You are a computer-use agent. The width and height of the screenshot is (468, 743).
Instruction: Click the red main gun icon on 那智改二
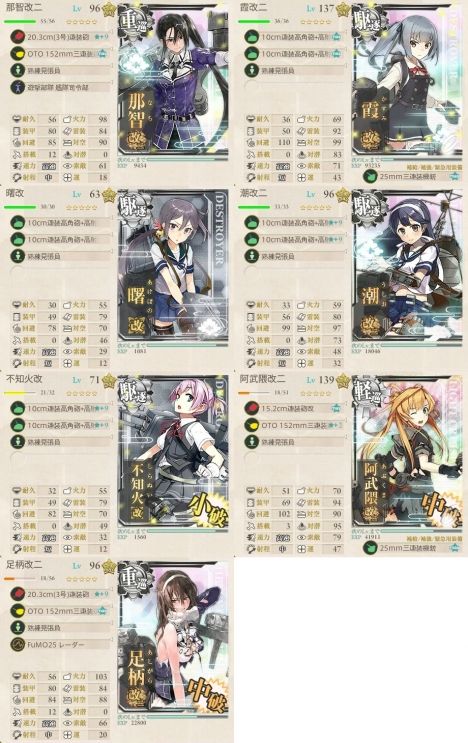pos(18,36)
